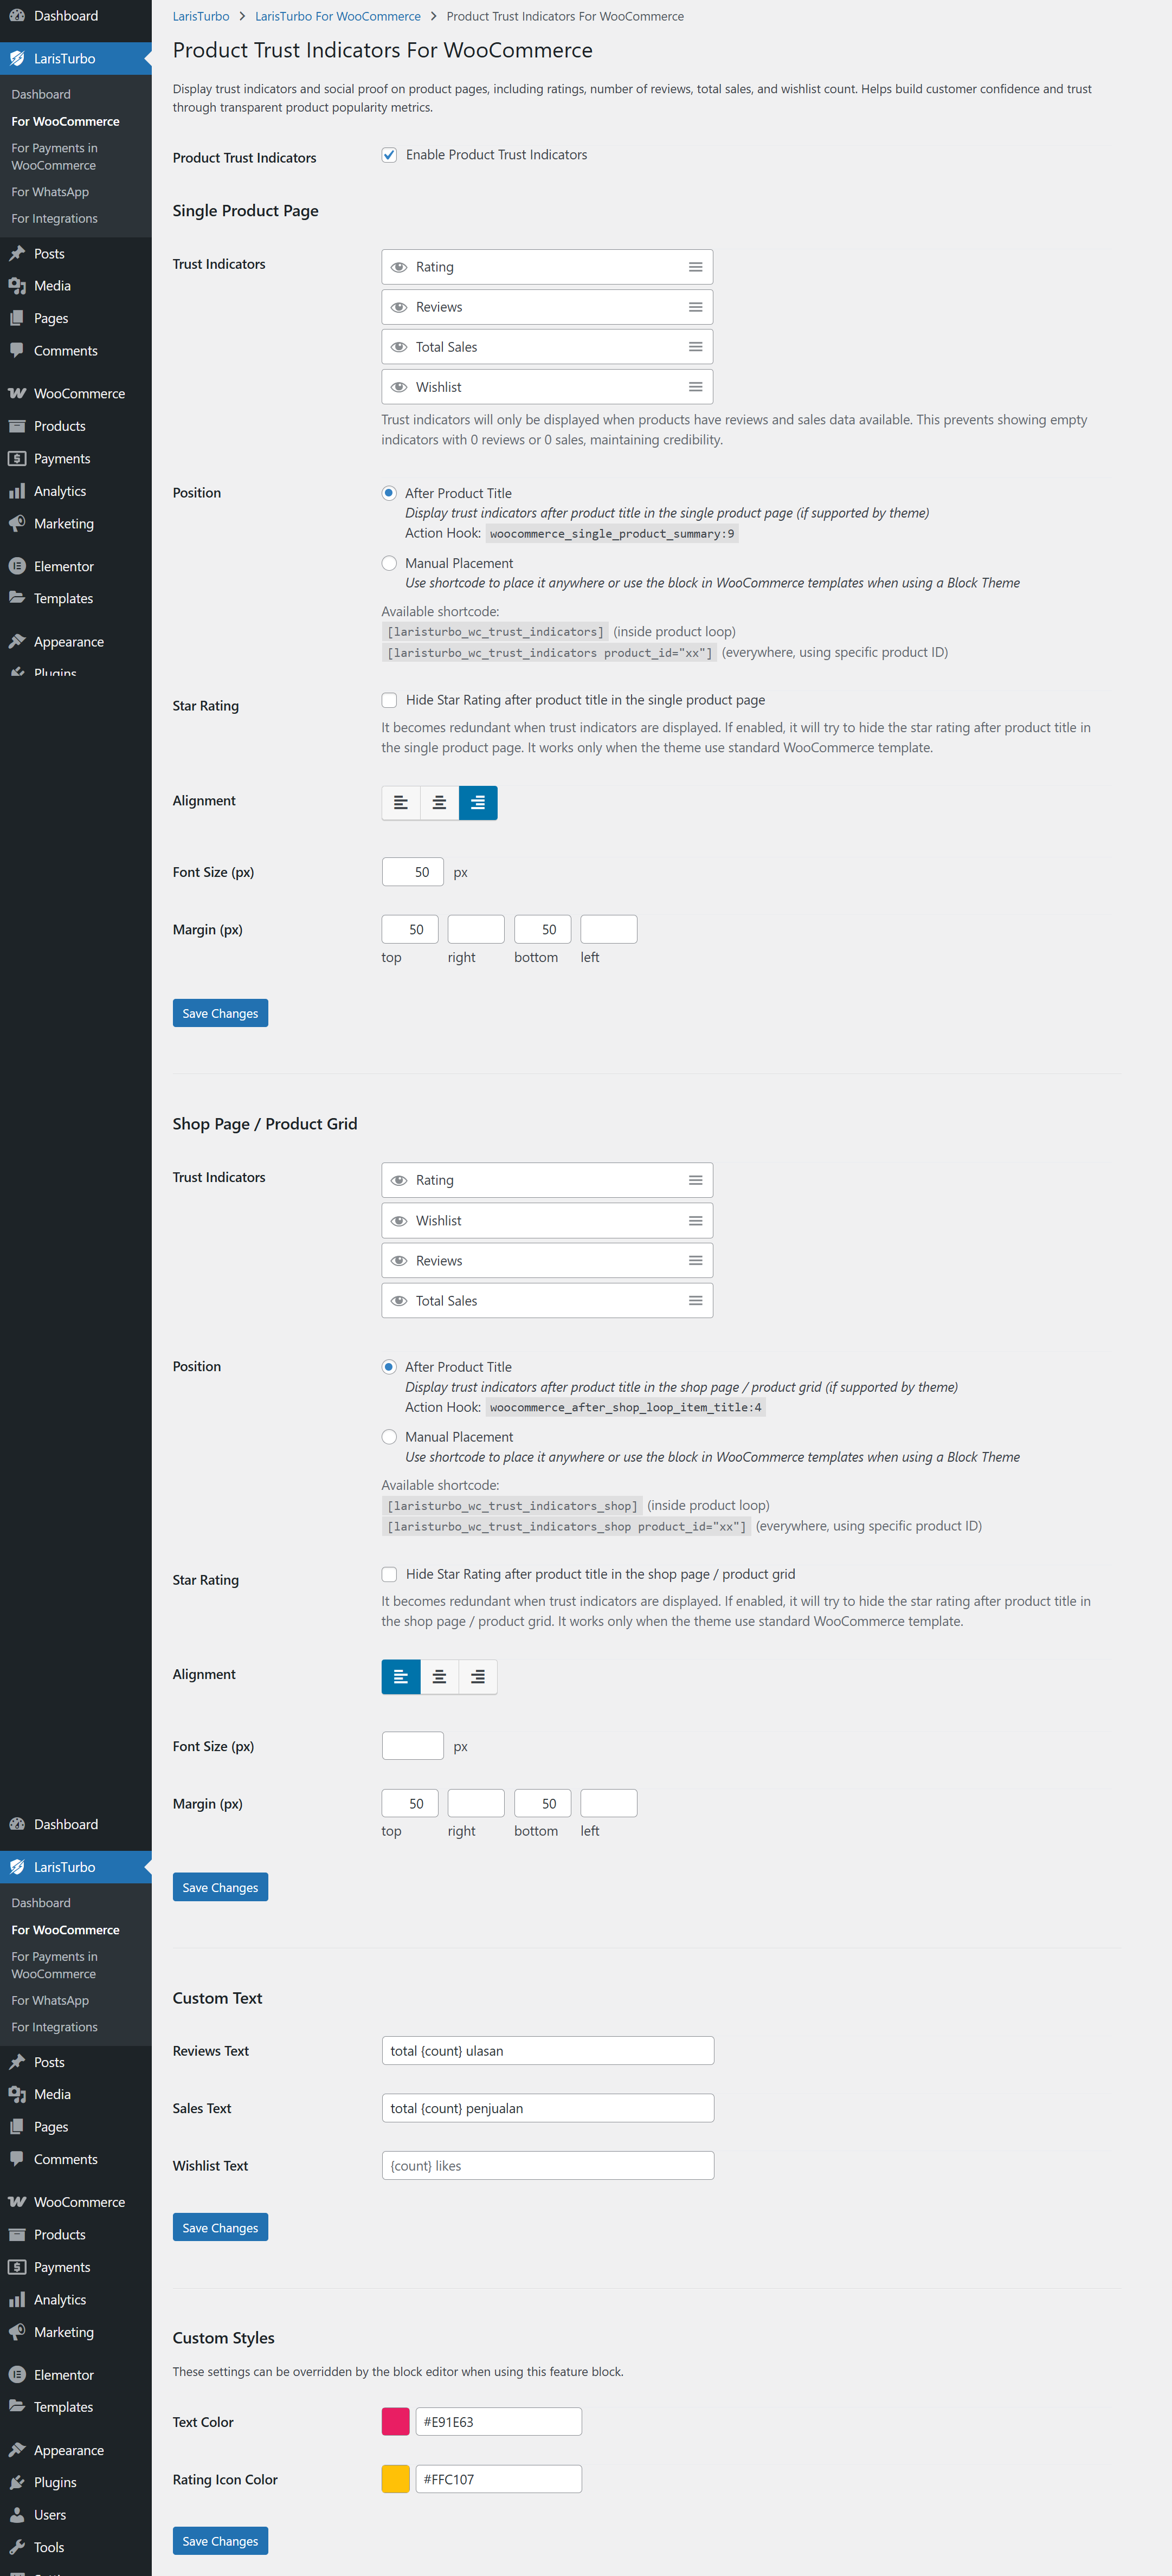Toggle eye icon for Rating in Single Product Page

coord(399,267)
